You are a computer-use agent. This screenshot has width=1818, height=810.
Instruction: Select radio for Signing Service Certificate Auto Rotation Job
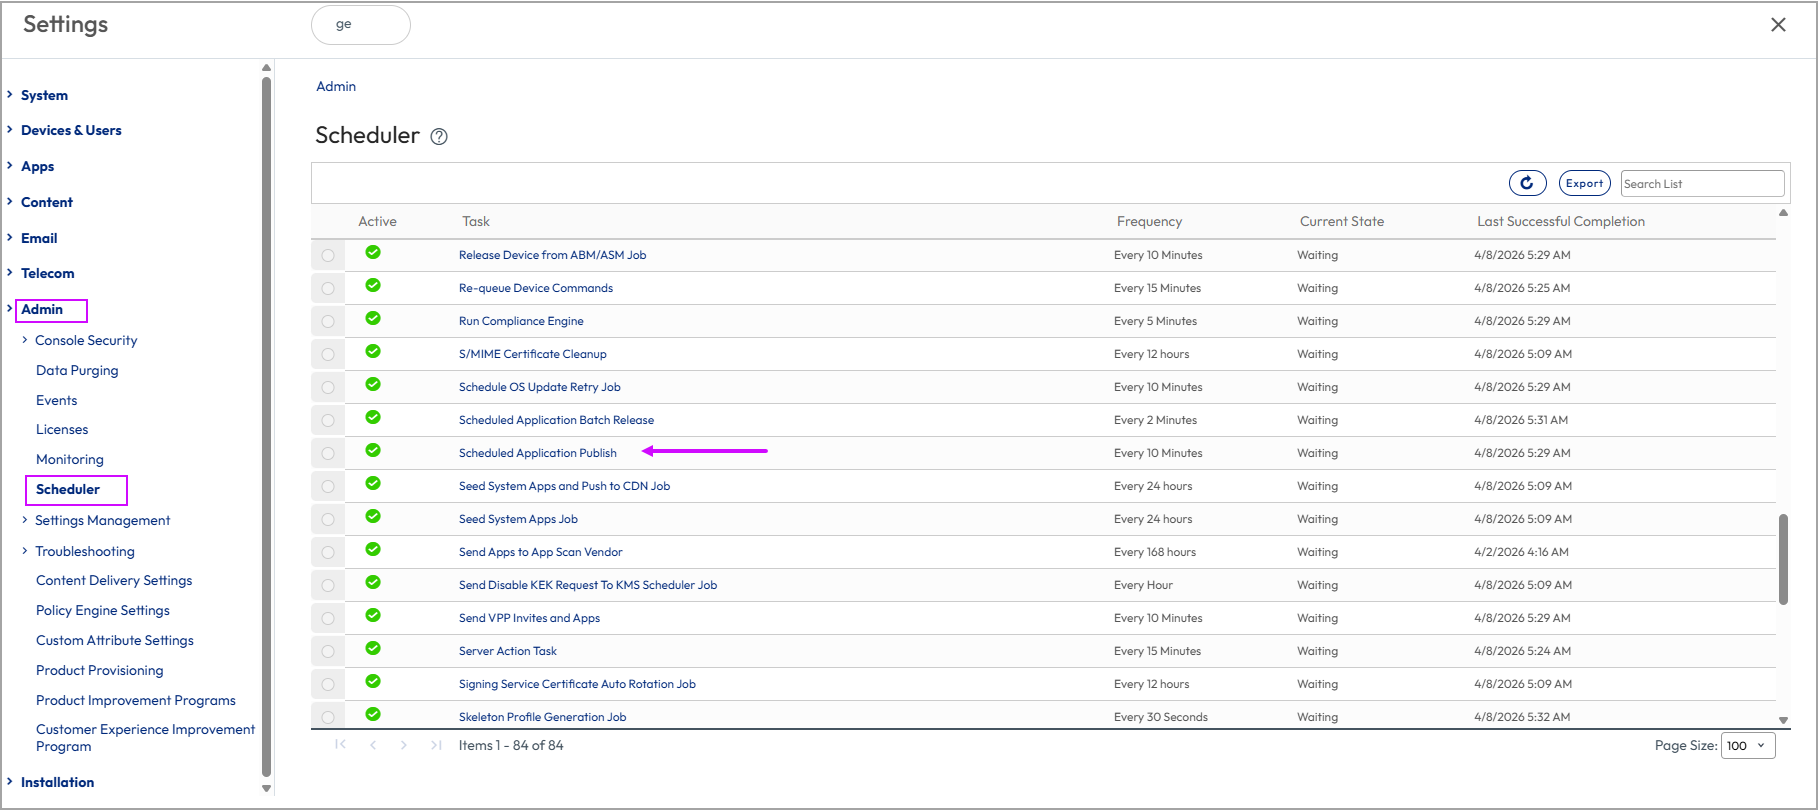[x=328, y=685]
